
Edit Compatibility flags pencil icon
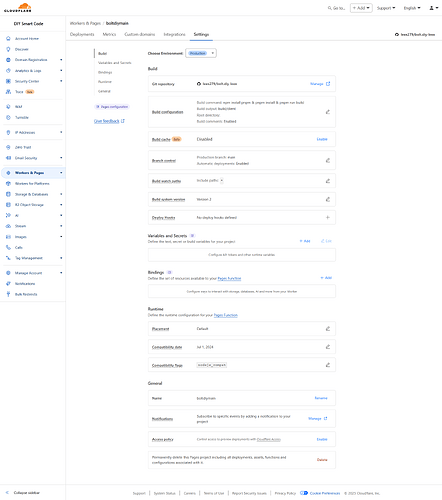point(328,365)
